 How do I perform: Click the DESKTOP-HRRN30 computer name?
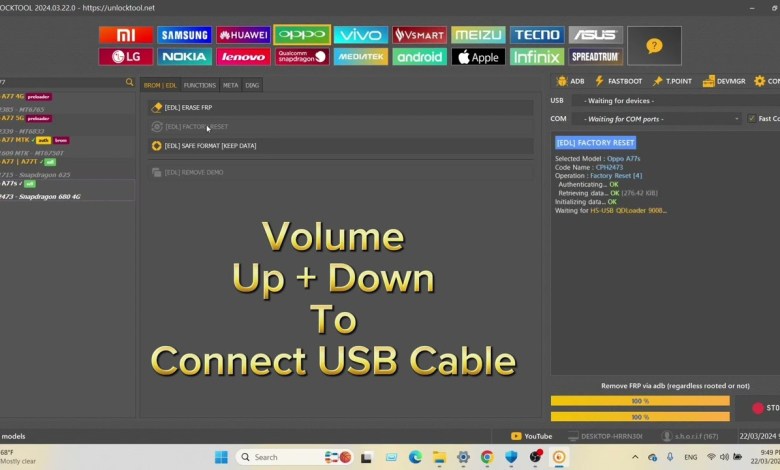click(x=605, y=436)
